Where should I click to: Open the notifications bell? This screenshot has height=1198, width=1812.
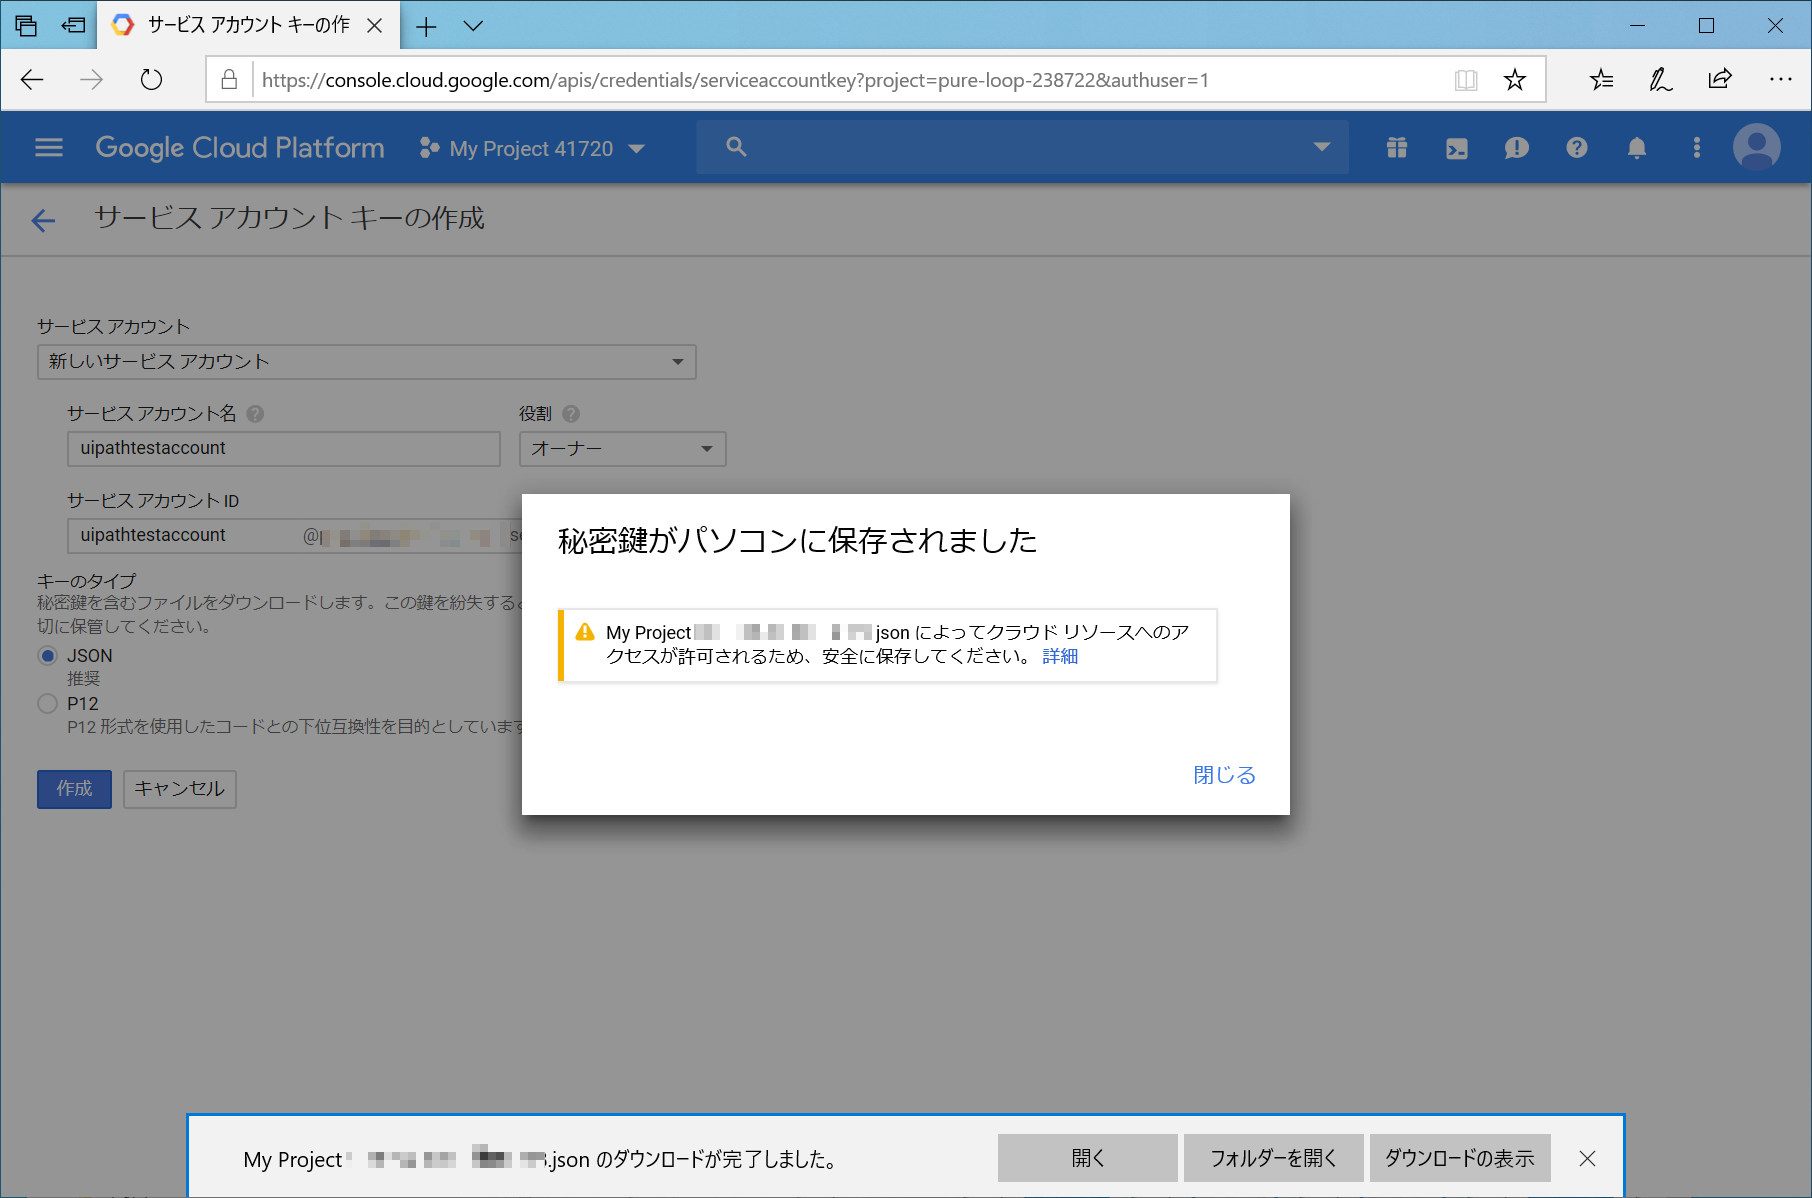(1636, 147)
